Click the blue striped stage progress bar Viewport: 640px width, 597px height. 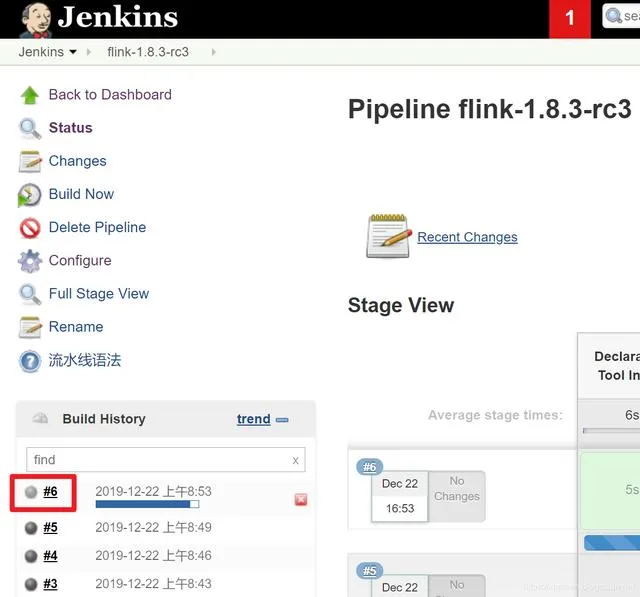point(612,543)
